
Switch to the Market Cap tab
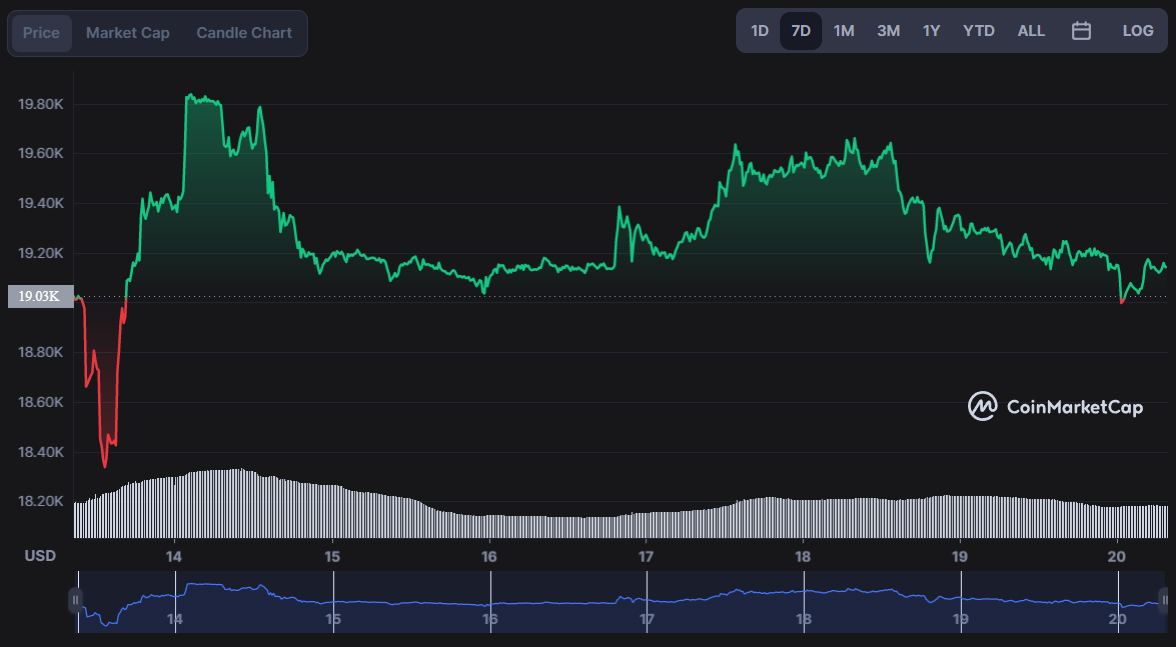tap(128, 33)
